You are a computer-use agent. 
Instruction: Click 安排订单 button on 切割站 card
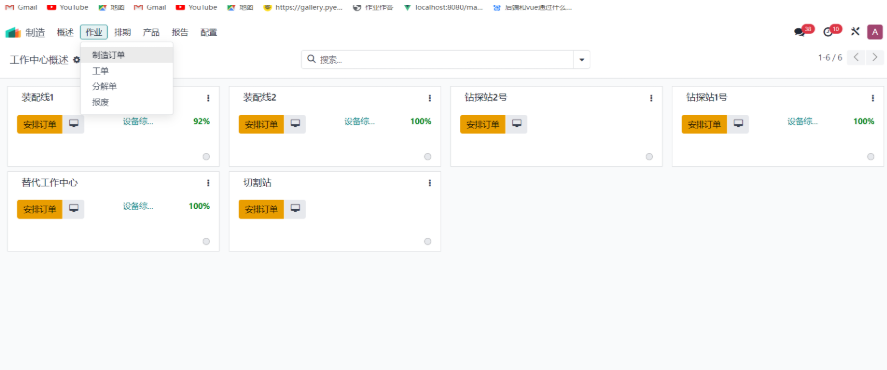(261, 209)
